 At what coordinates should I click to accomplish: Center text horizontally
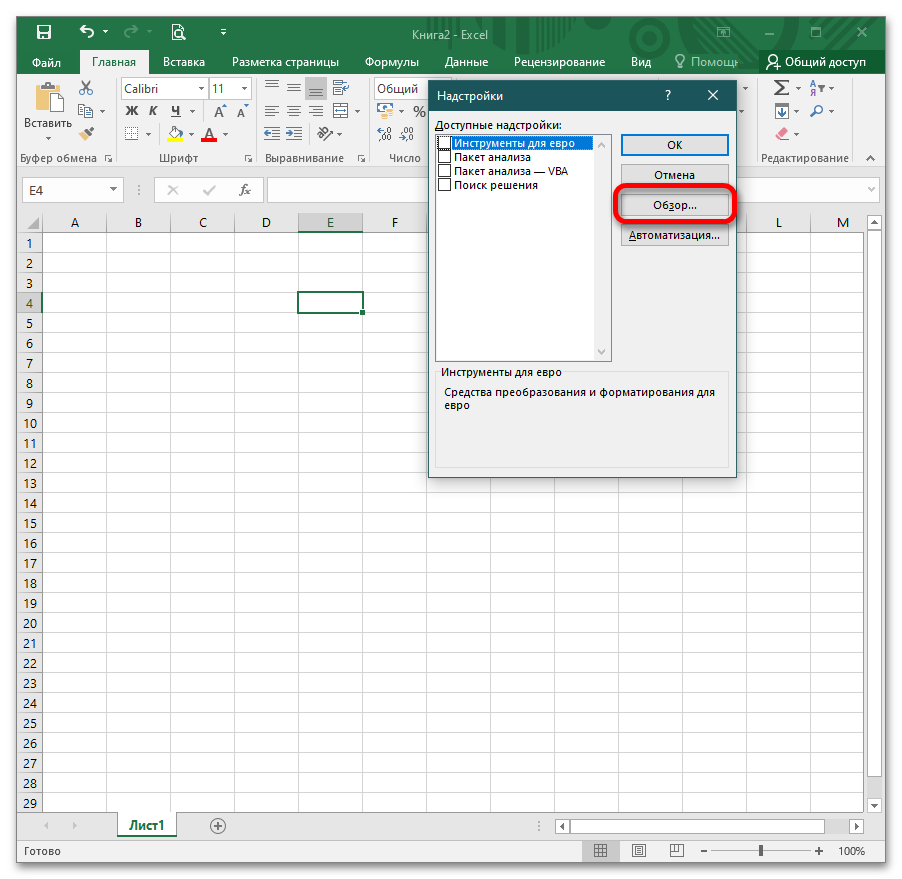[x=294, y=111]
